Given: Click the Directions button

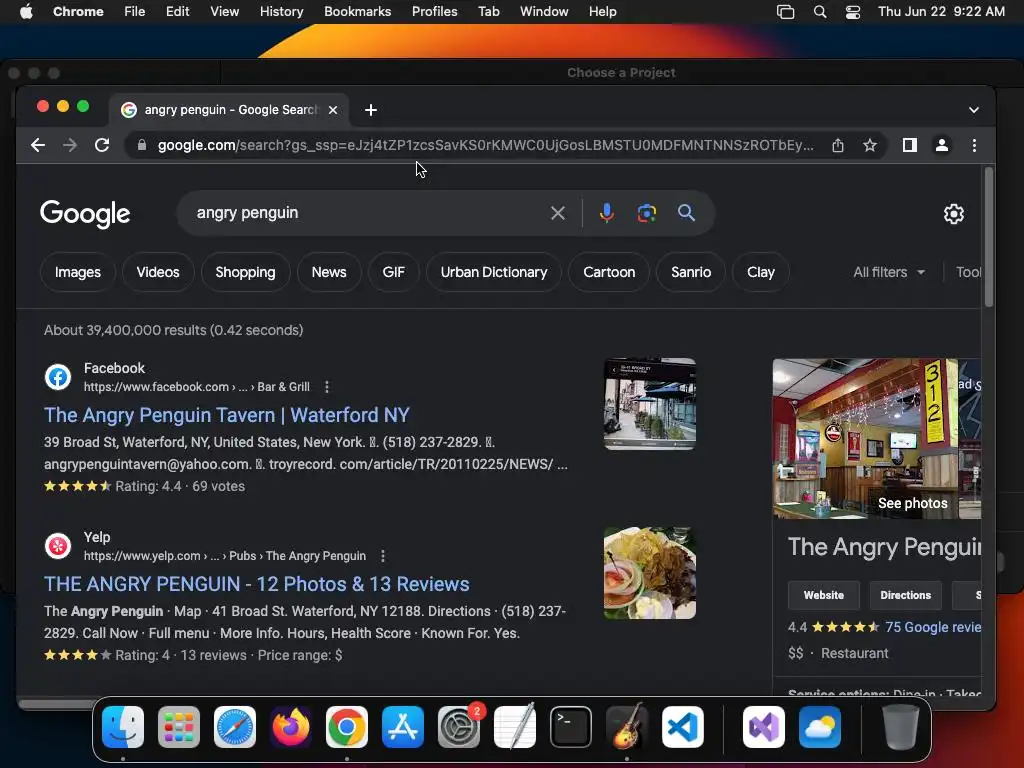Looking at the screenshot, I should pos(905,595).
